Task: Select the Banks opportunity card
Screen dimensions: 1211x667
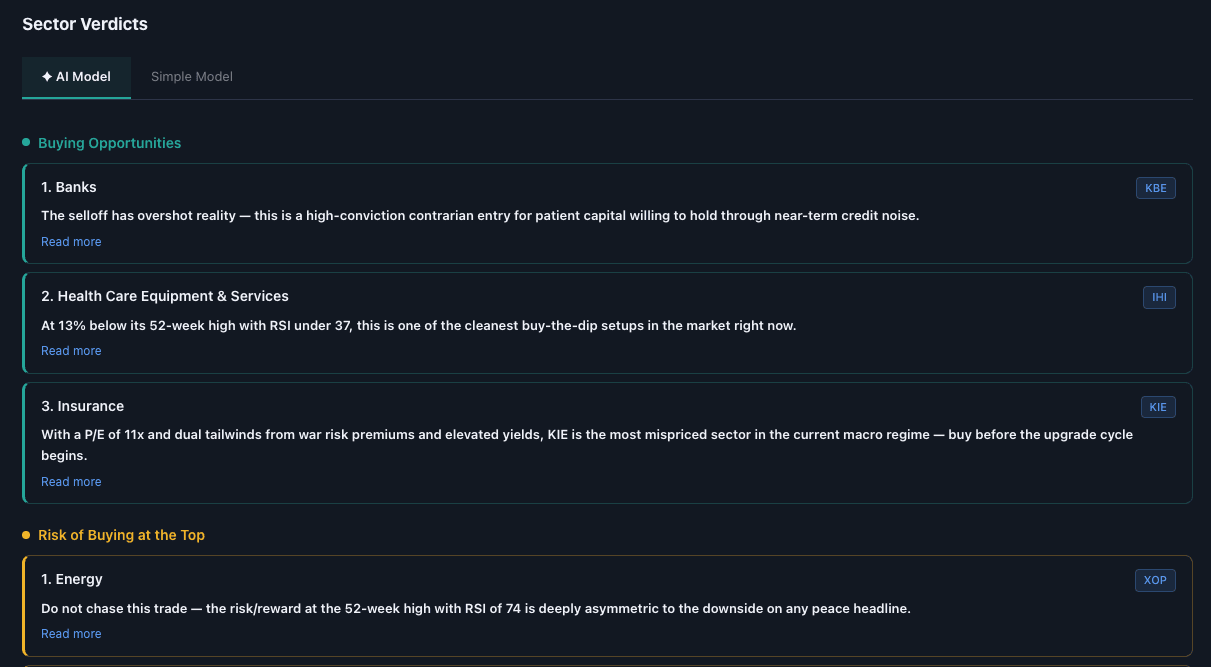Action: coord(605,213)
